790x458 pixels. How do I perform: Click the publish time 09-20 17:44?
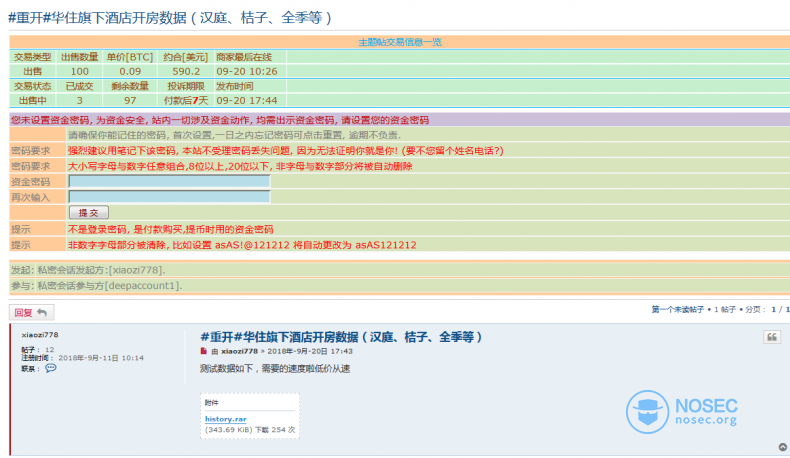(247, 100)
